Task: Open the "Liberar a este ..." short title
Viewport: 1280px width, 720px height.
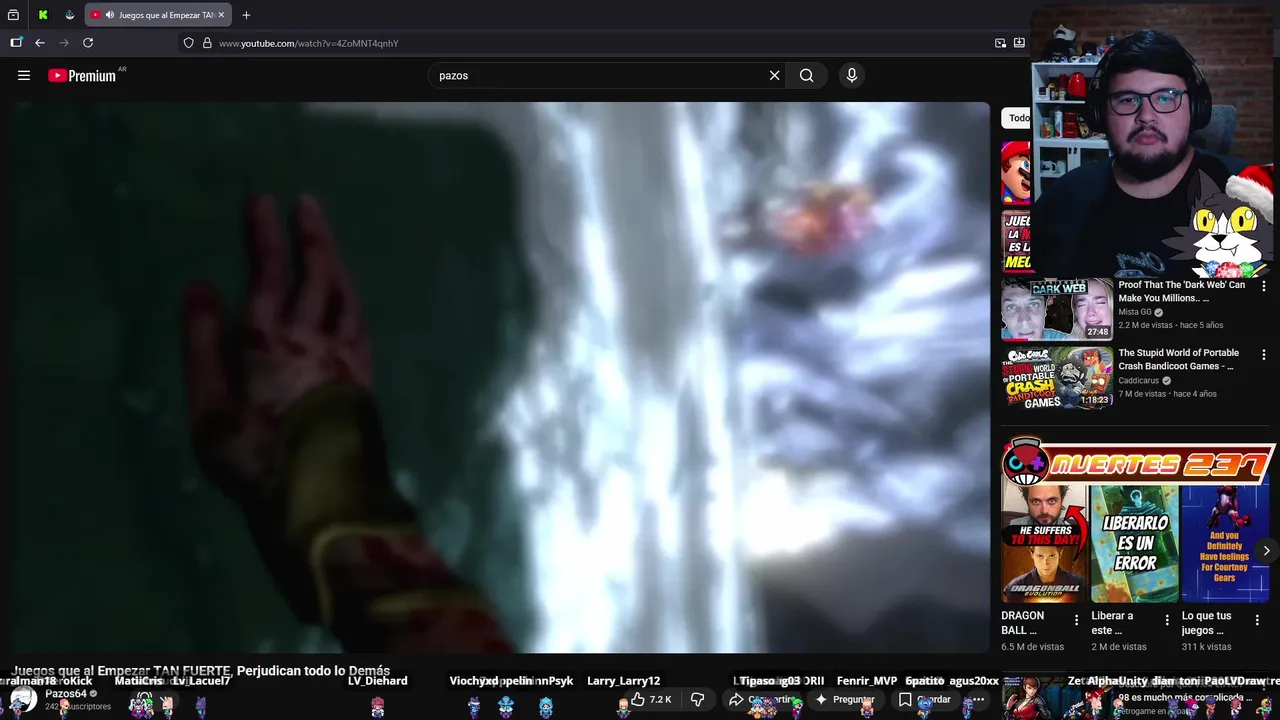Action: pos(1113,623)
